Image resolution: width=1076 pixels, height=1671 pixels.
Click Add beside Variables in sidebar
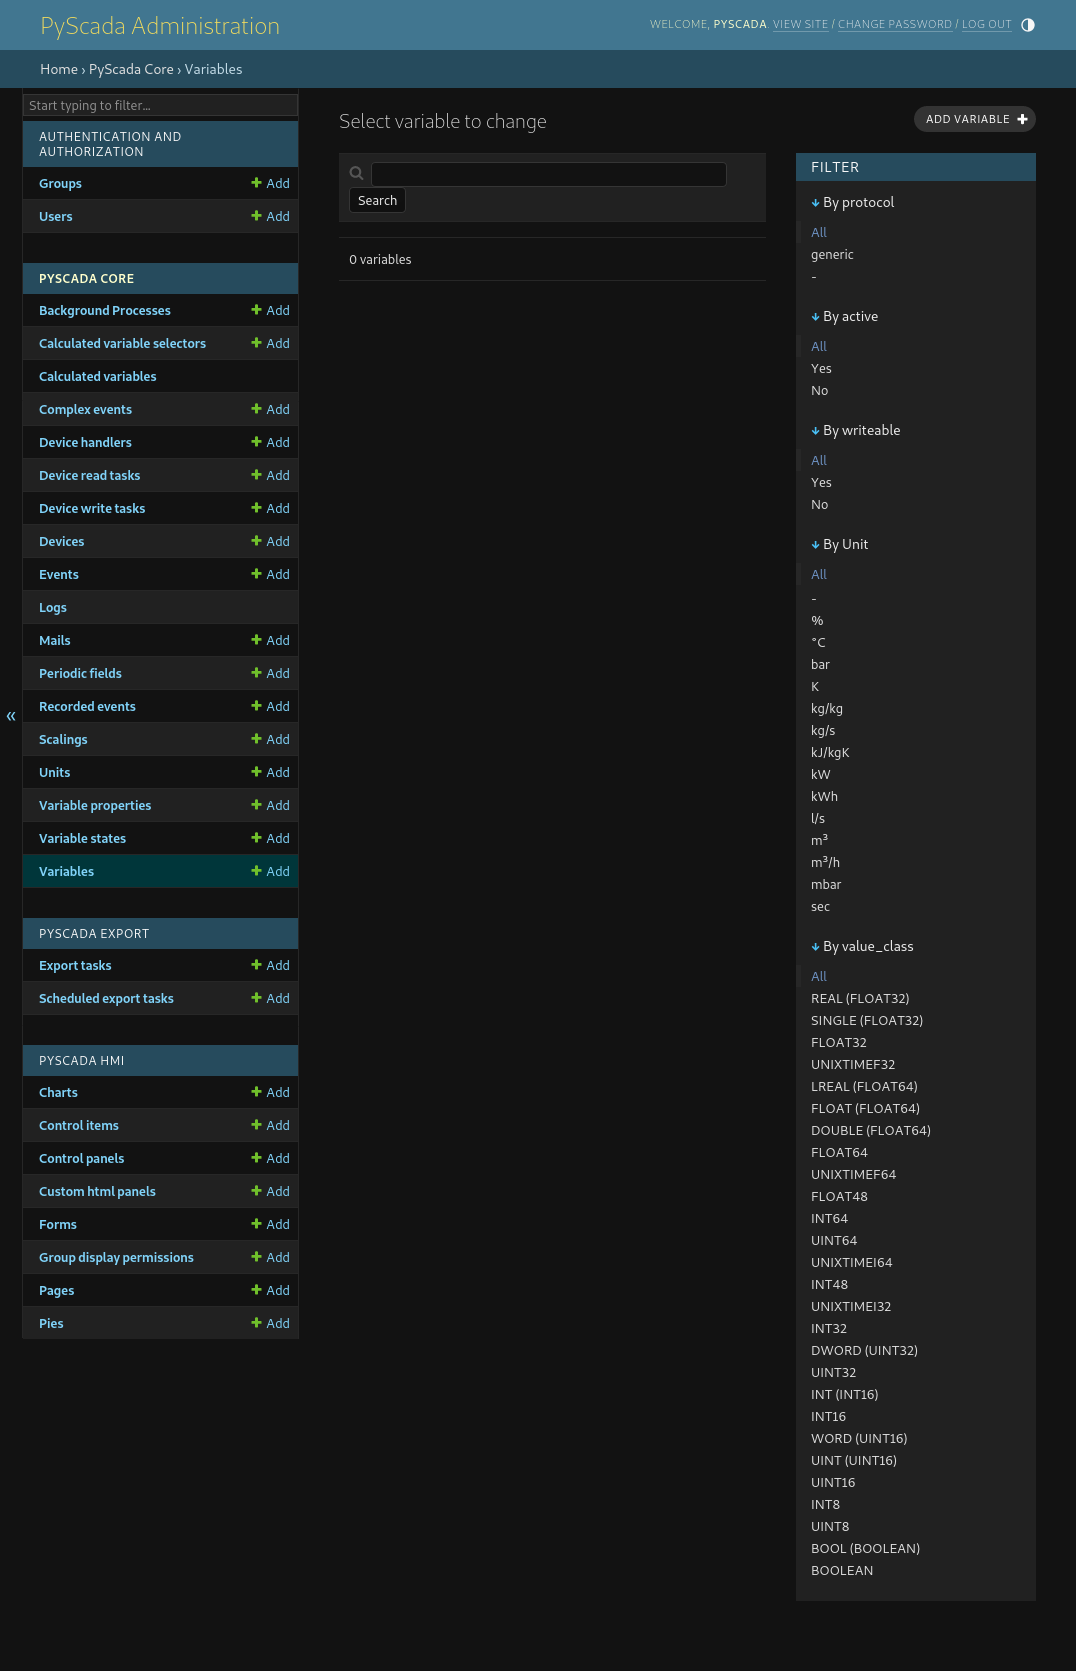point(270,871)
